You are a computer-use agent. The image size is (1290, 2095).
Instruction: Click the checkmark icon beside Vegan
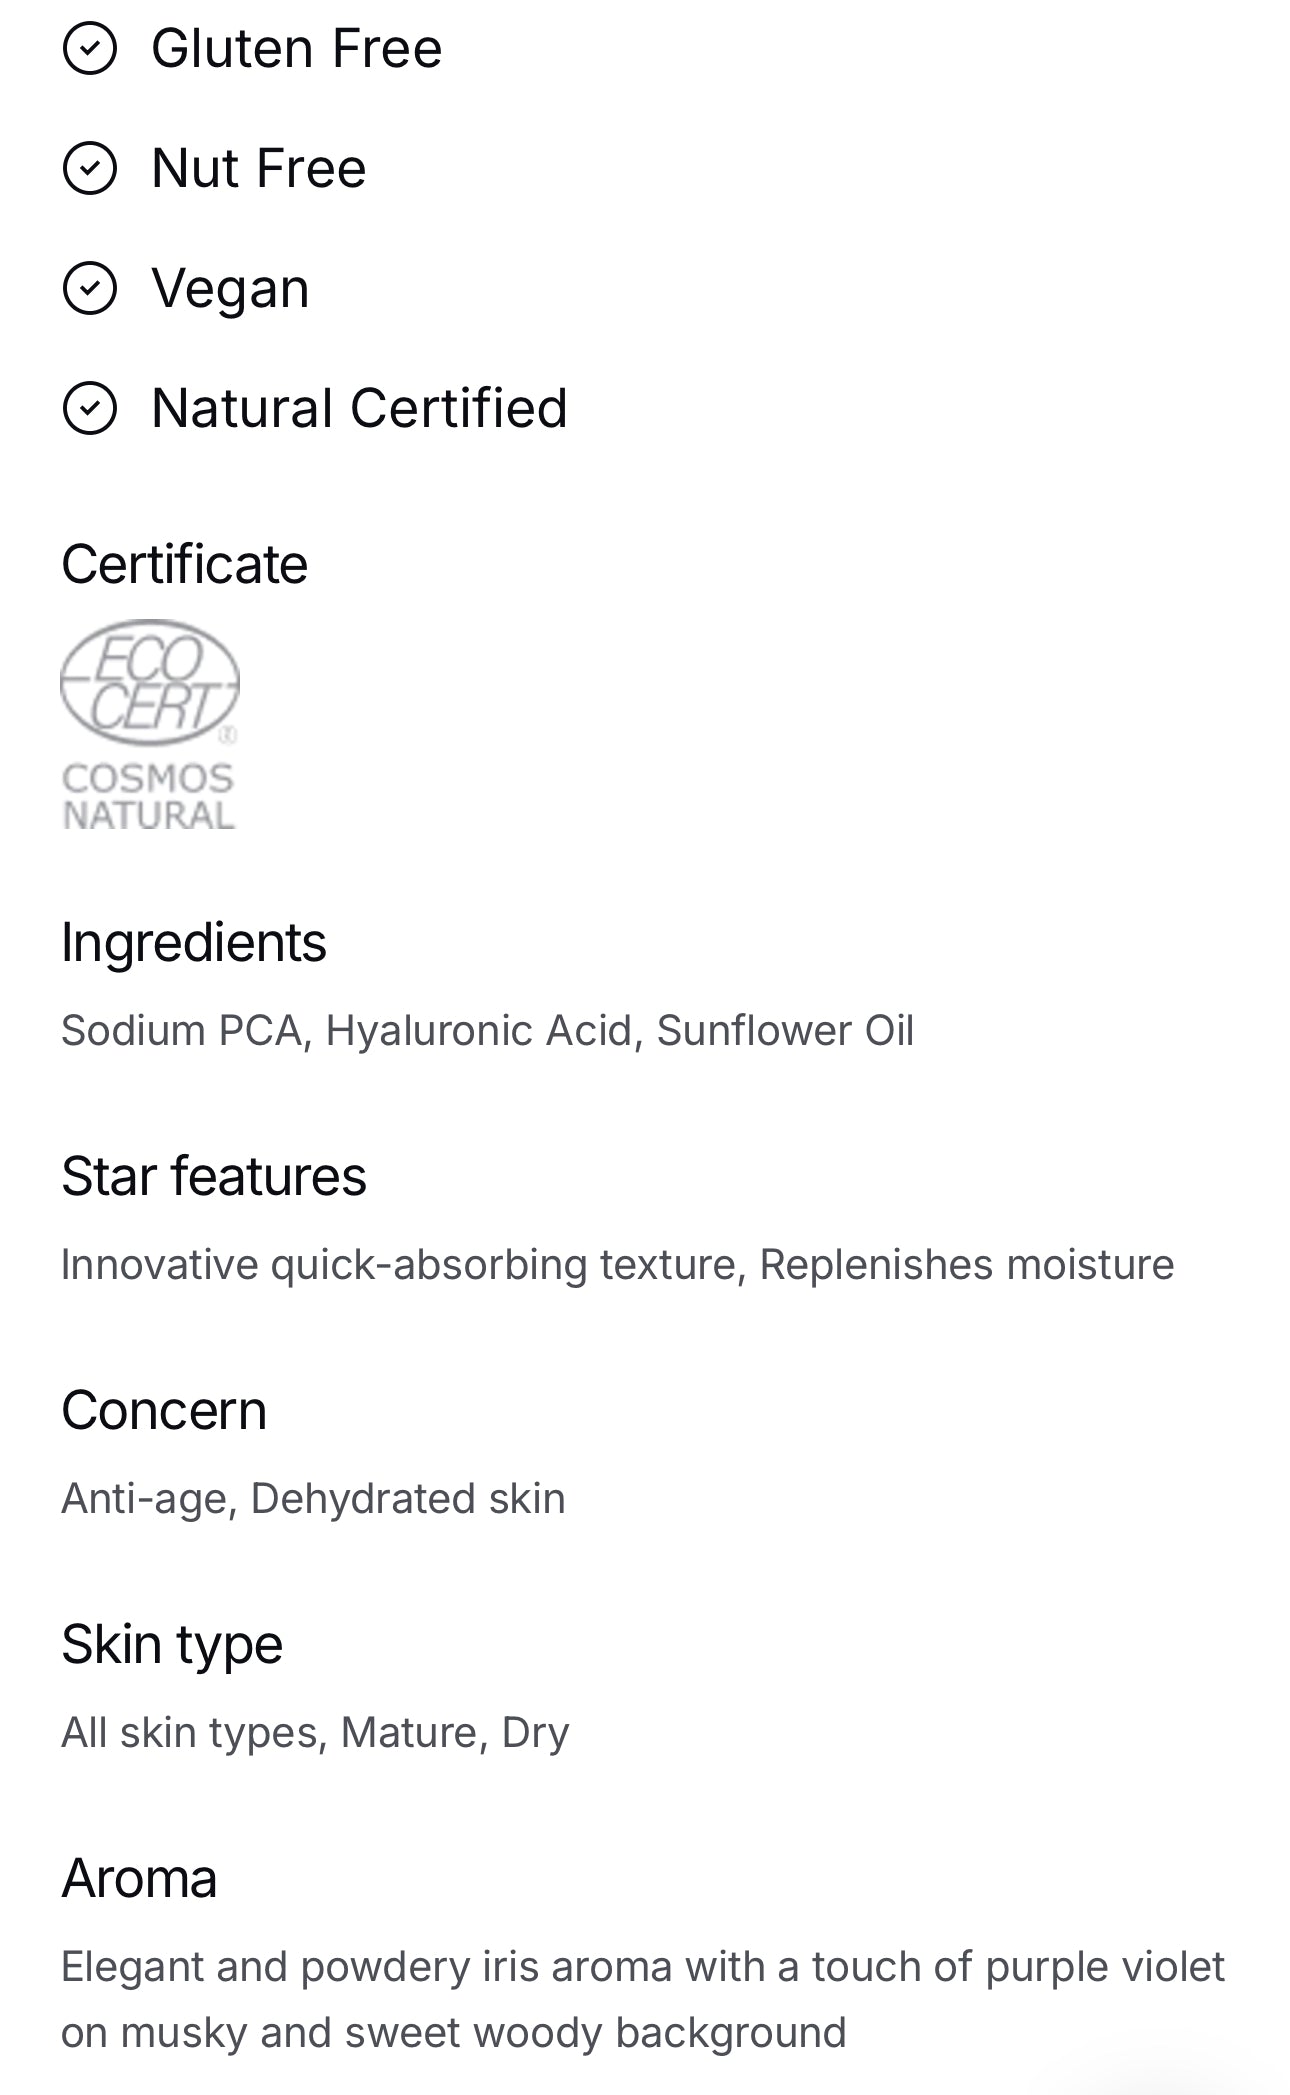click(x=90, y=289)
